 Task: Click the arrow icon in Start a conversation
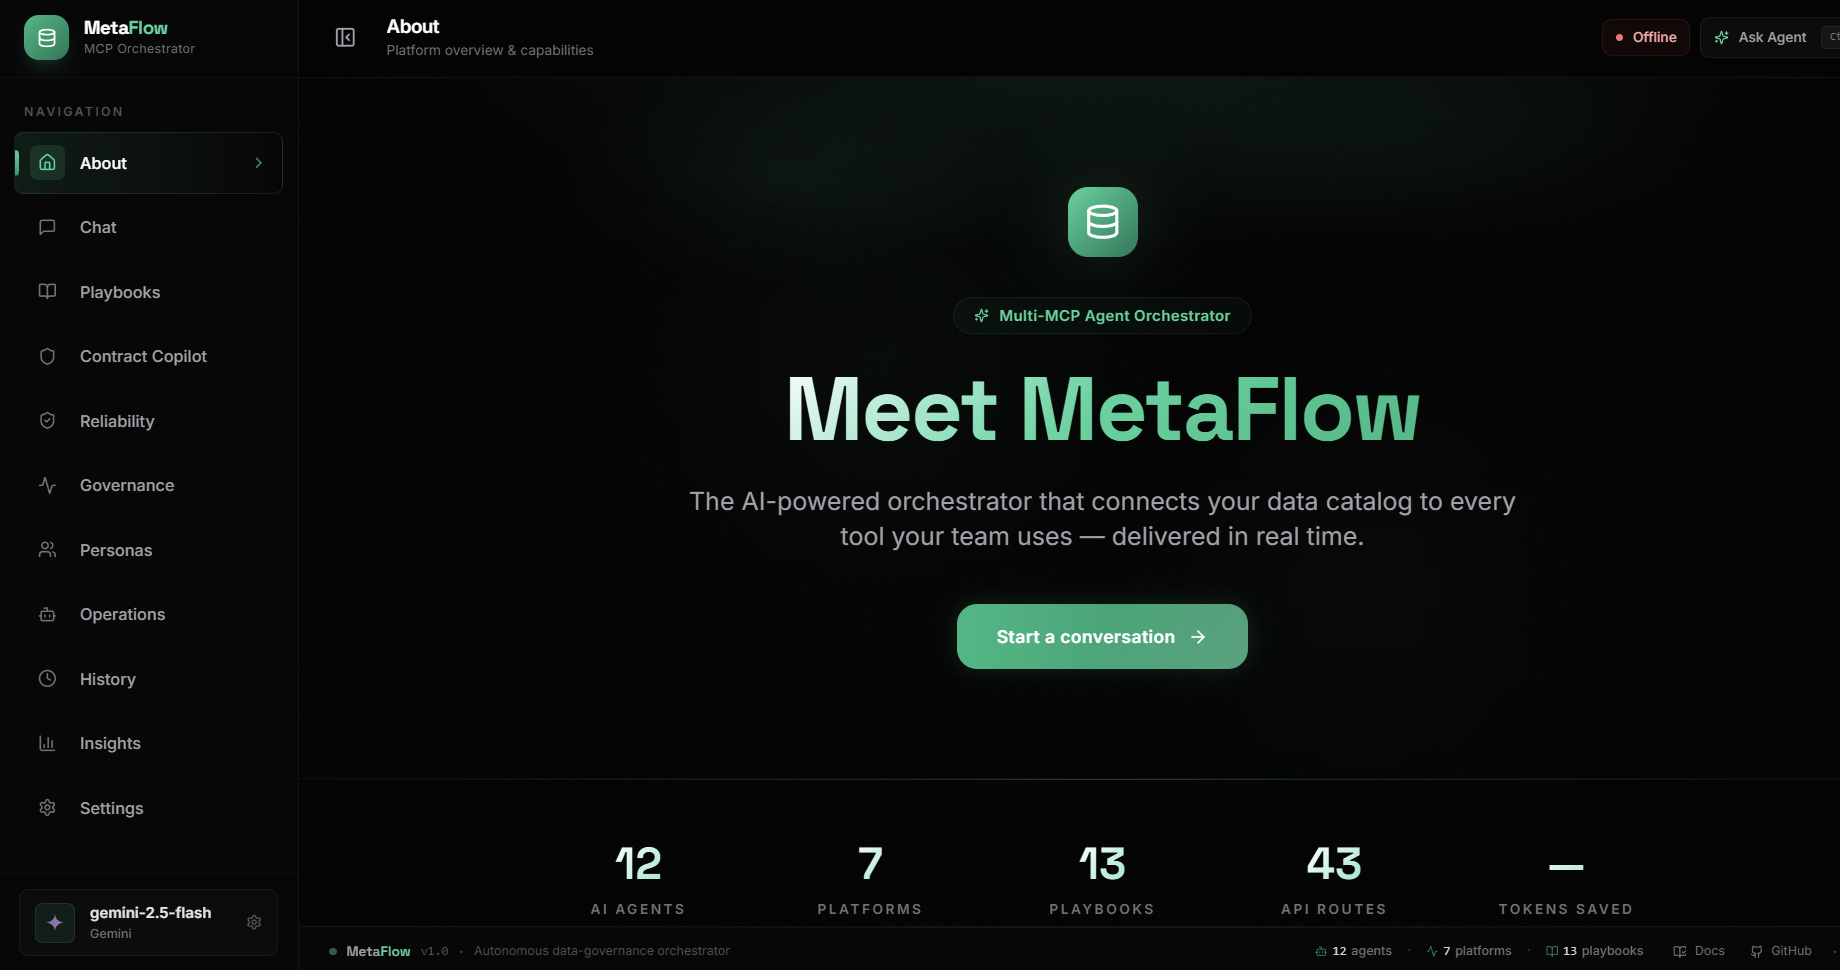tap(1198, 637)
